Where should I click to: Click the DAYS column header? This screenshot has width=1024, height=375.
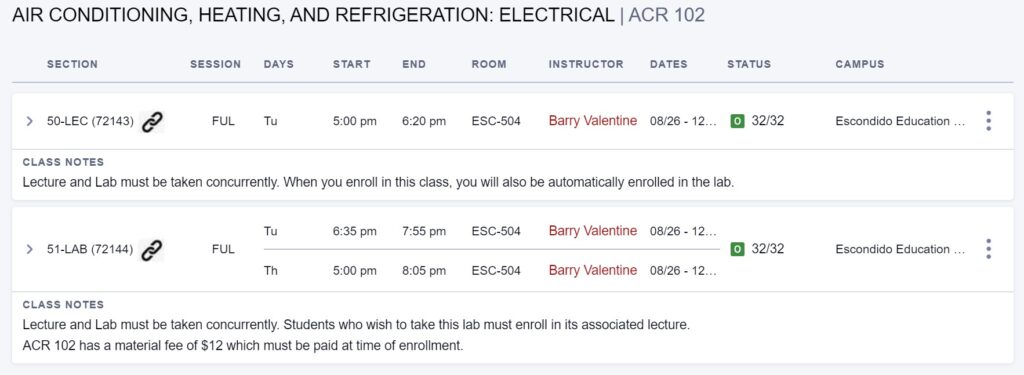pos(279,64)
